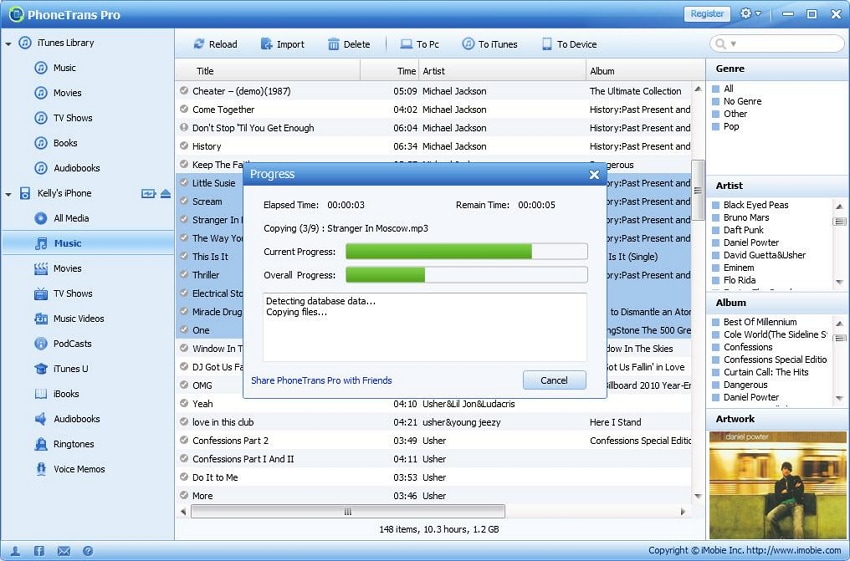
Task: Check the Confessions album filter
Action: click(716, 347)
